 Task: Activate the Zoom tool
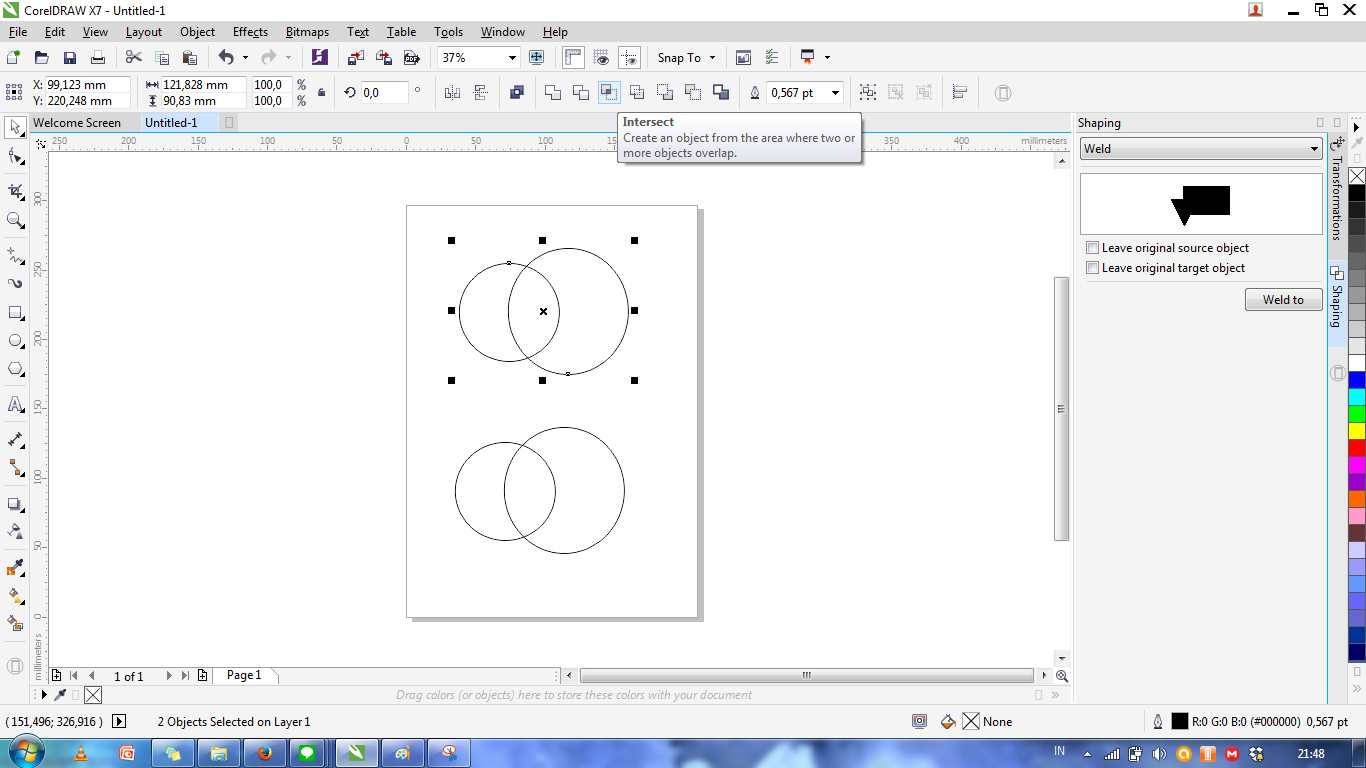[13, 222]
